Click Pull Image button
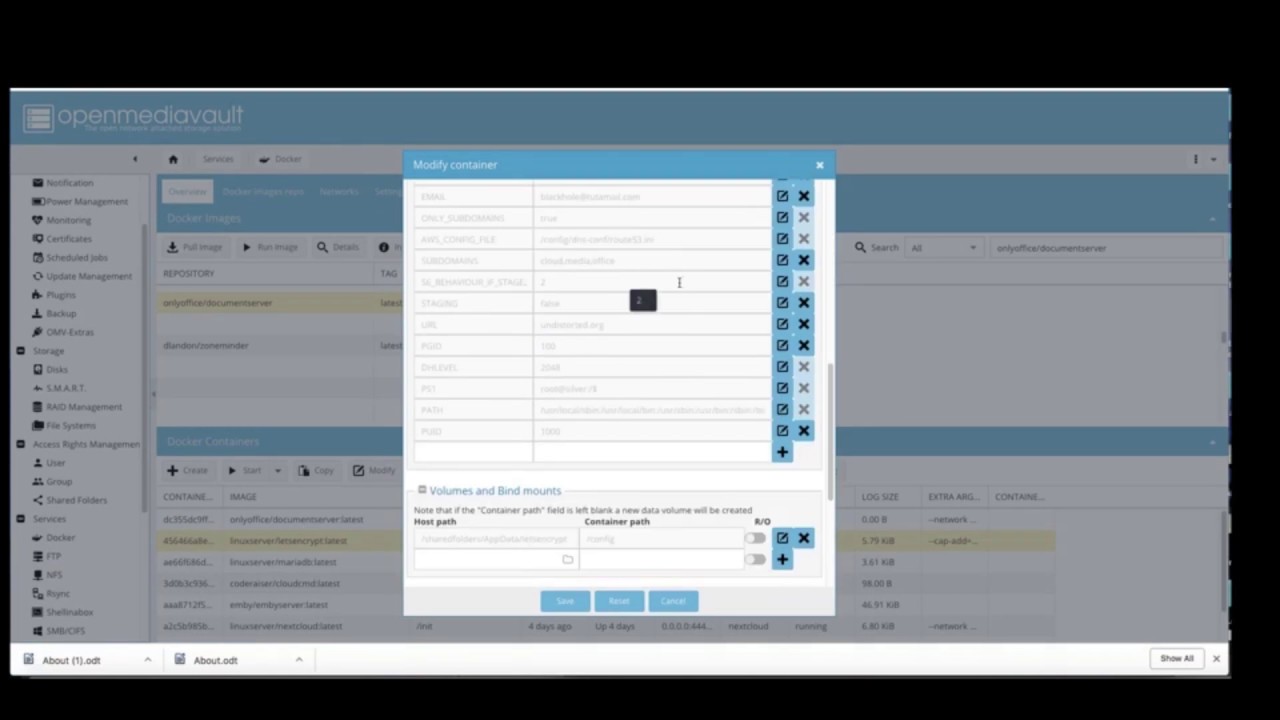 point(195,247)
